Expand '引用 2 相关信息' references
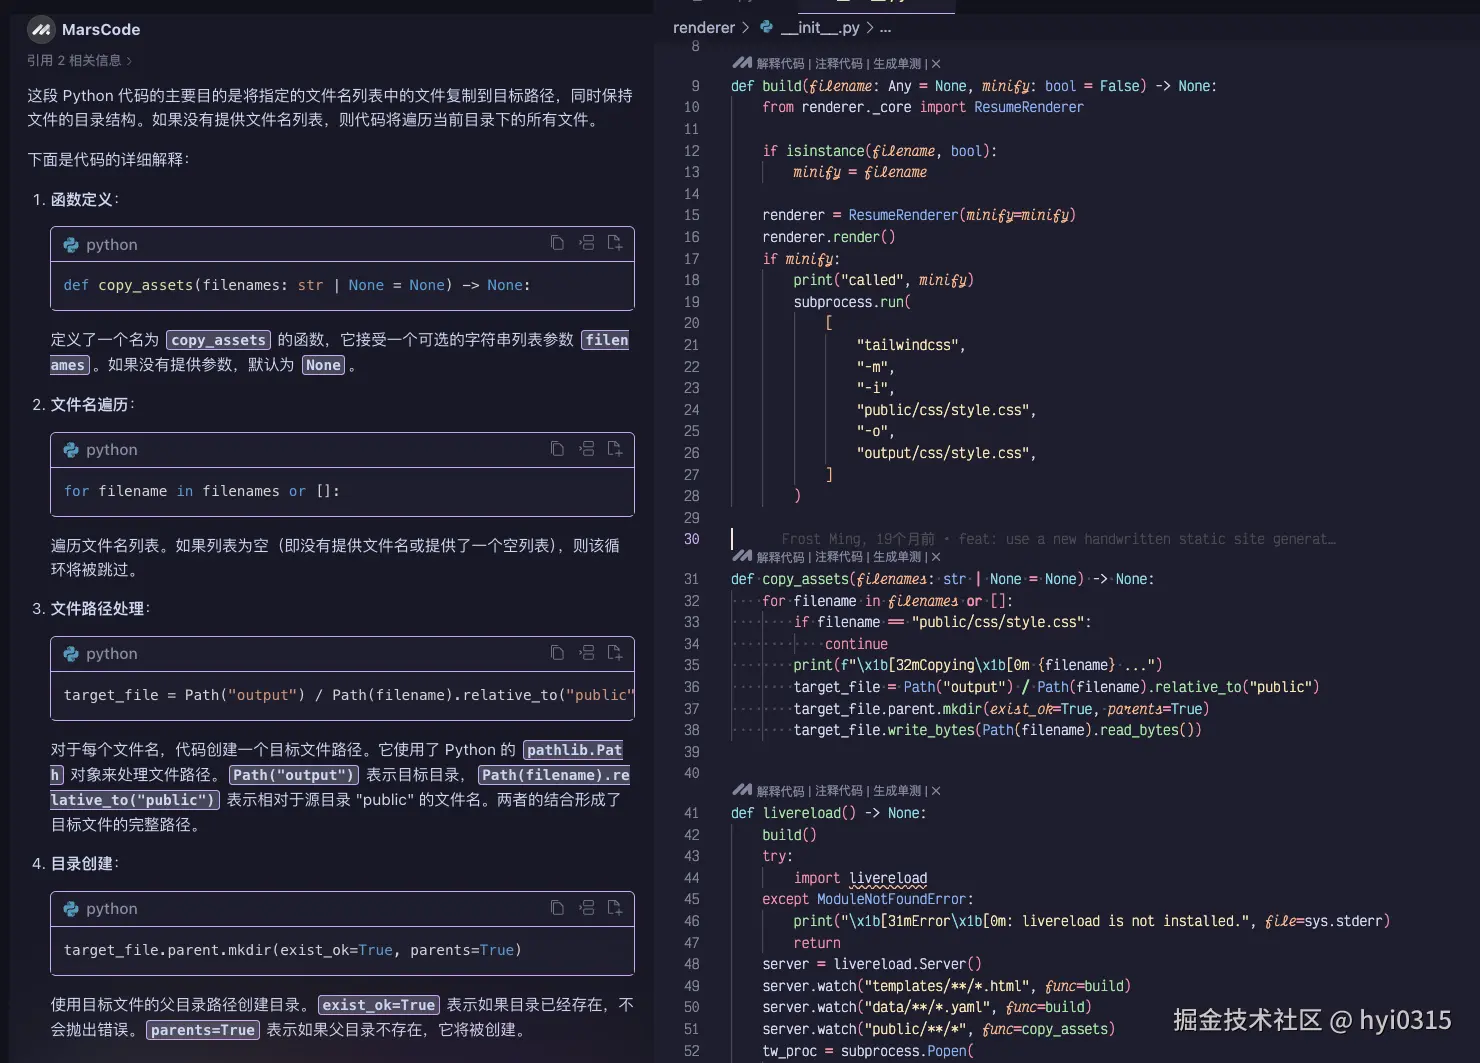1480x1063 pixels. click(x=80, y=61)
